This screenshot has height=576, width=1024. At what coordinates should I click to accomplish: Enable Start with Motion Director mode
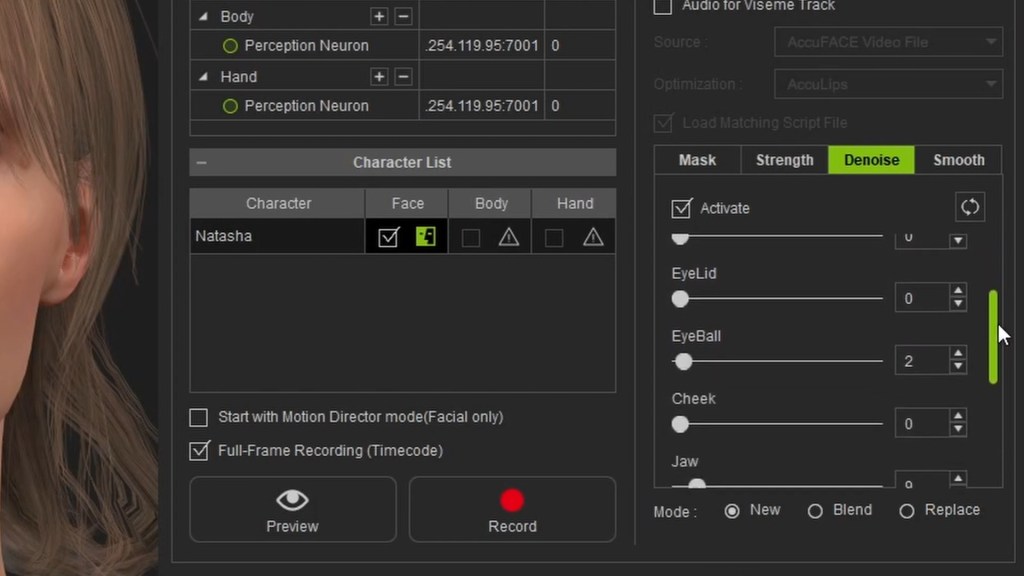[199, 417]
